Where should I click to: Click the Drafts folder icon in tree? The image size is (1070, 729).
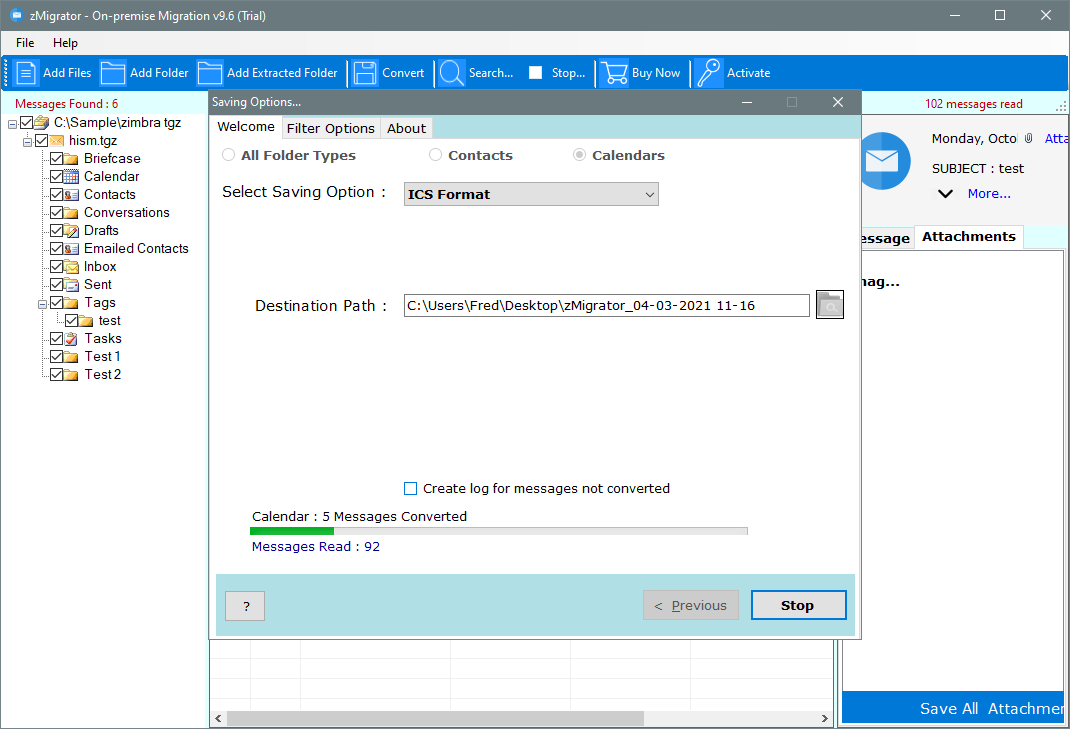coord(71,231)
